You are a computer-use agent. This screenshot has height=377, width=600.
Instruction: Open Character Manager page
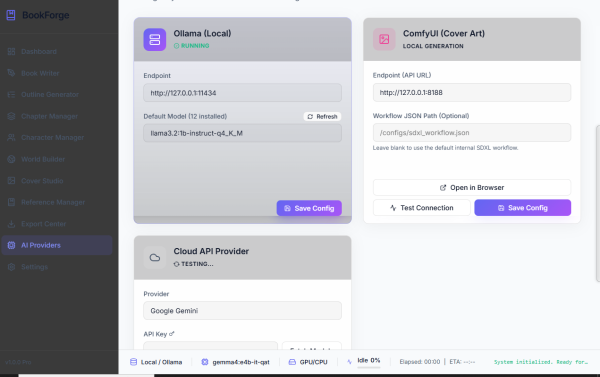coord(57,137)
